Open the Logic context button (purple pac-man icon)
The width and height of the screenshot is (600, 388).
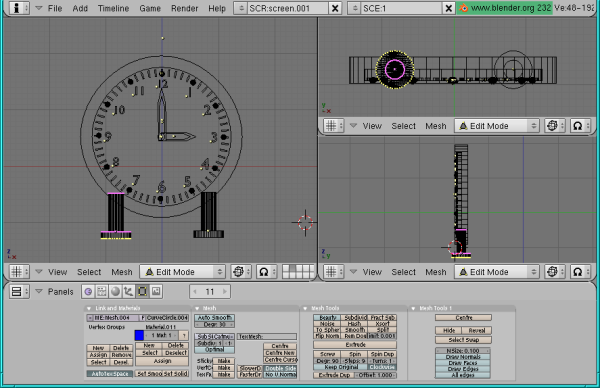pos(88,292)
